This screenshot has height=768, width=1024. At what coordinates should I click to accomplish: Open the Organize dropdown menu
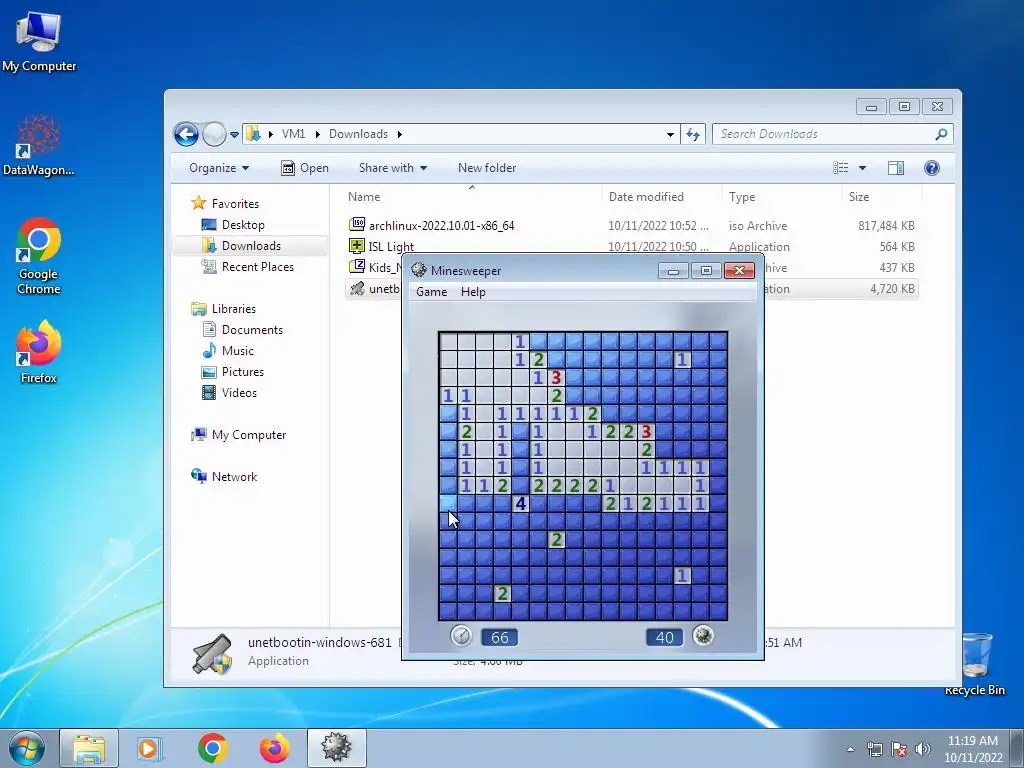219,168
